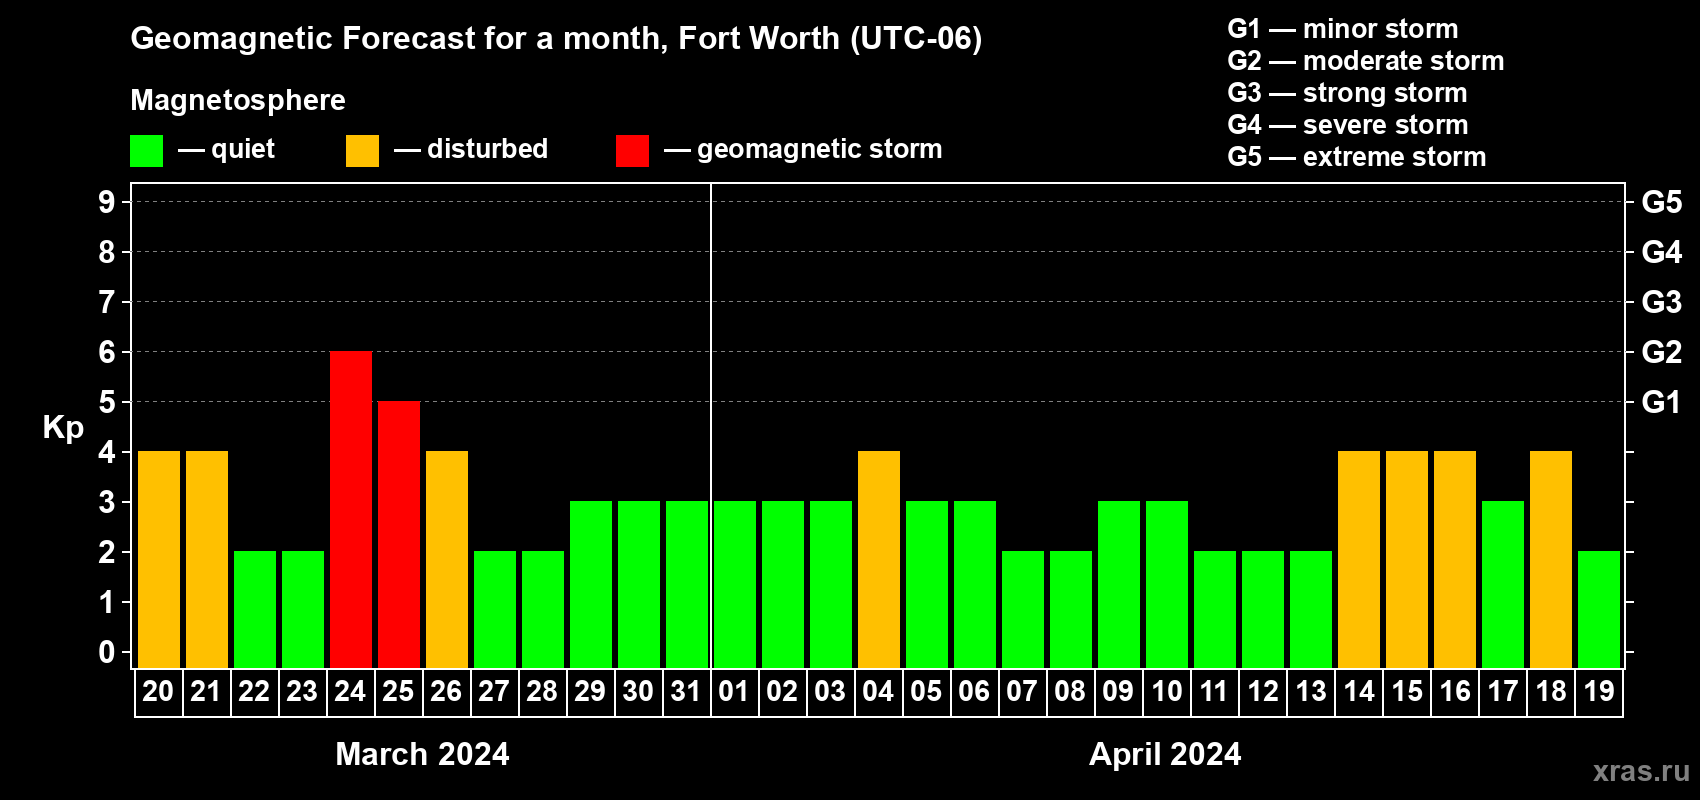Click the '— disturbed' legend label
Image resolution: width=1700 pixels, height=800 pixels.
click(471, 149)
